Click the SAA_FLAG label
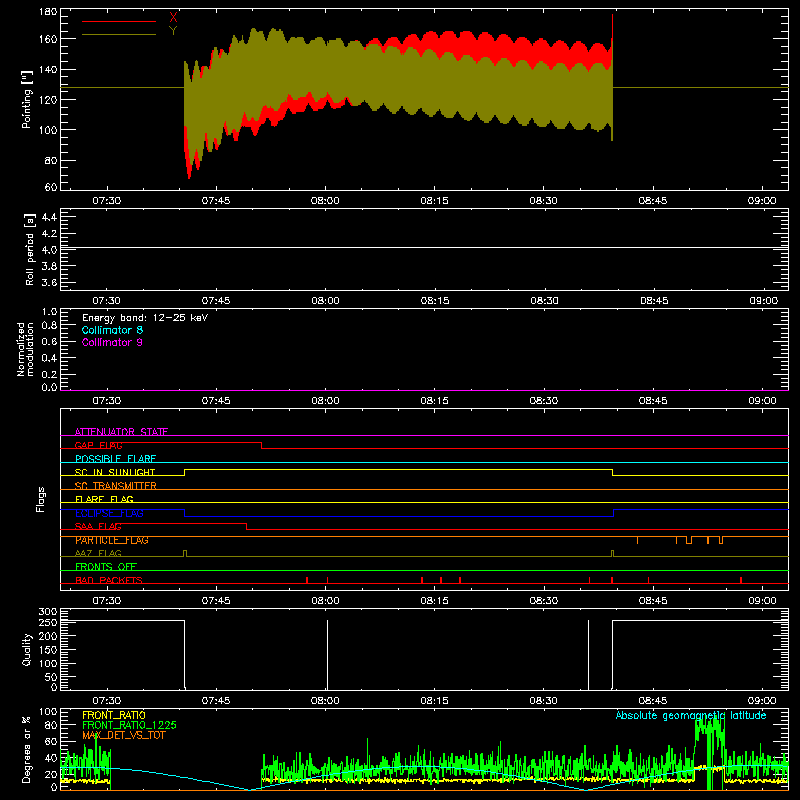 [x=98, y=526]
